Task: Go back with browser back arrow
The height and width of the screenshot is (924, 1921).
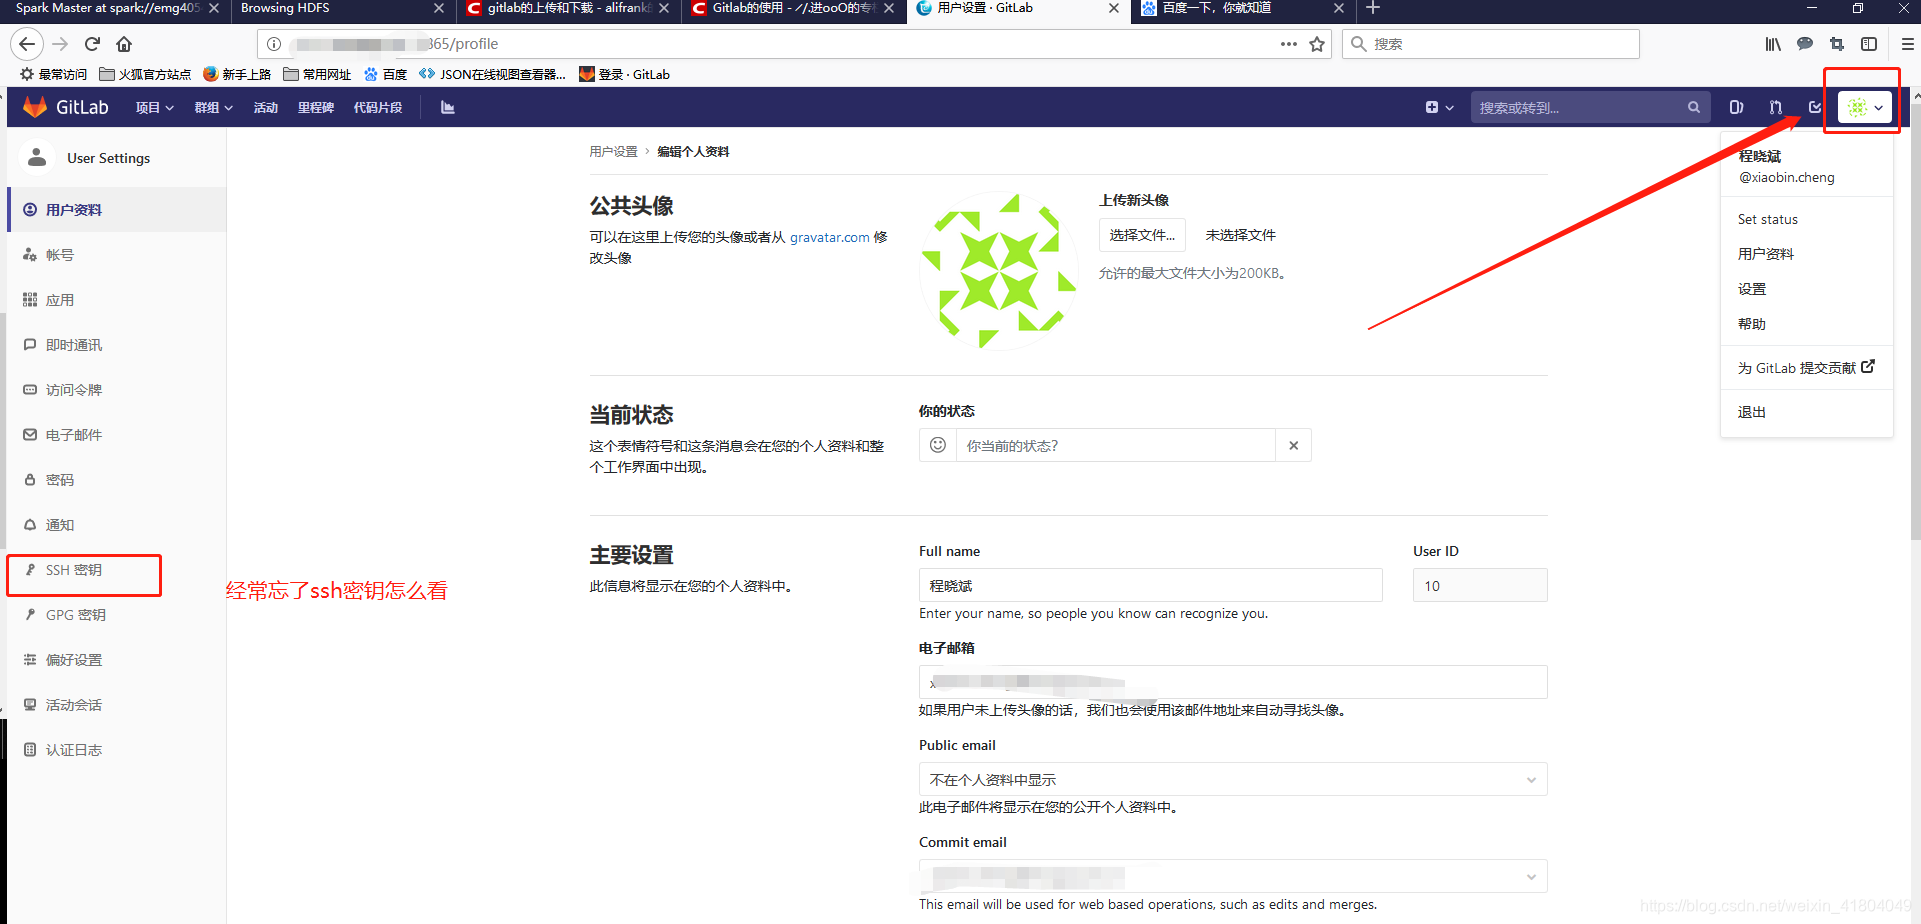Action: pos(27,44)
